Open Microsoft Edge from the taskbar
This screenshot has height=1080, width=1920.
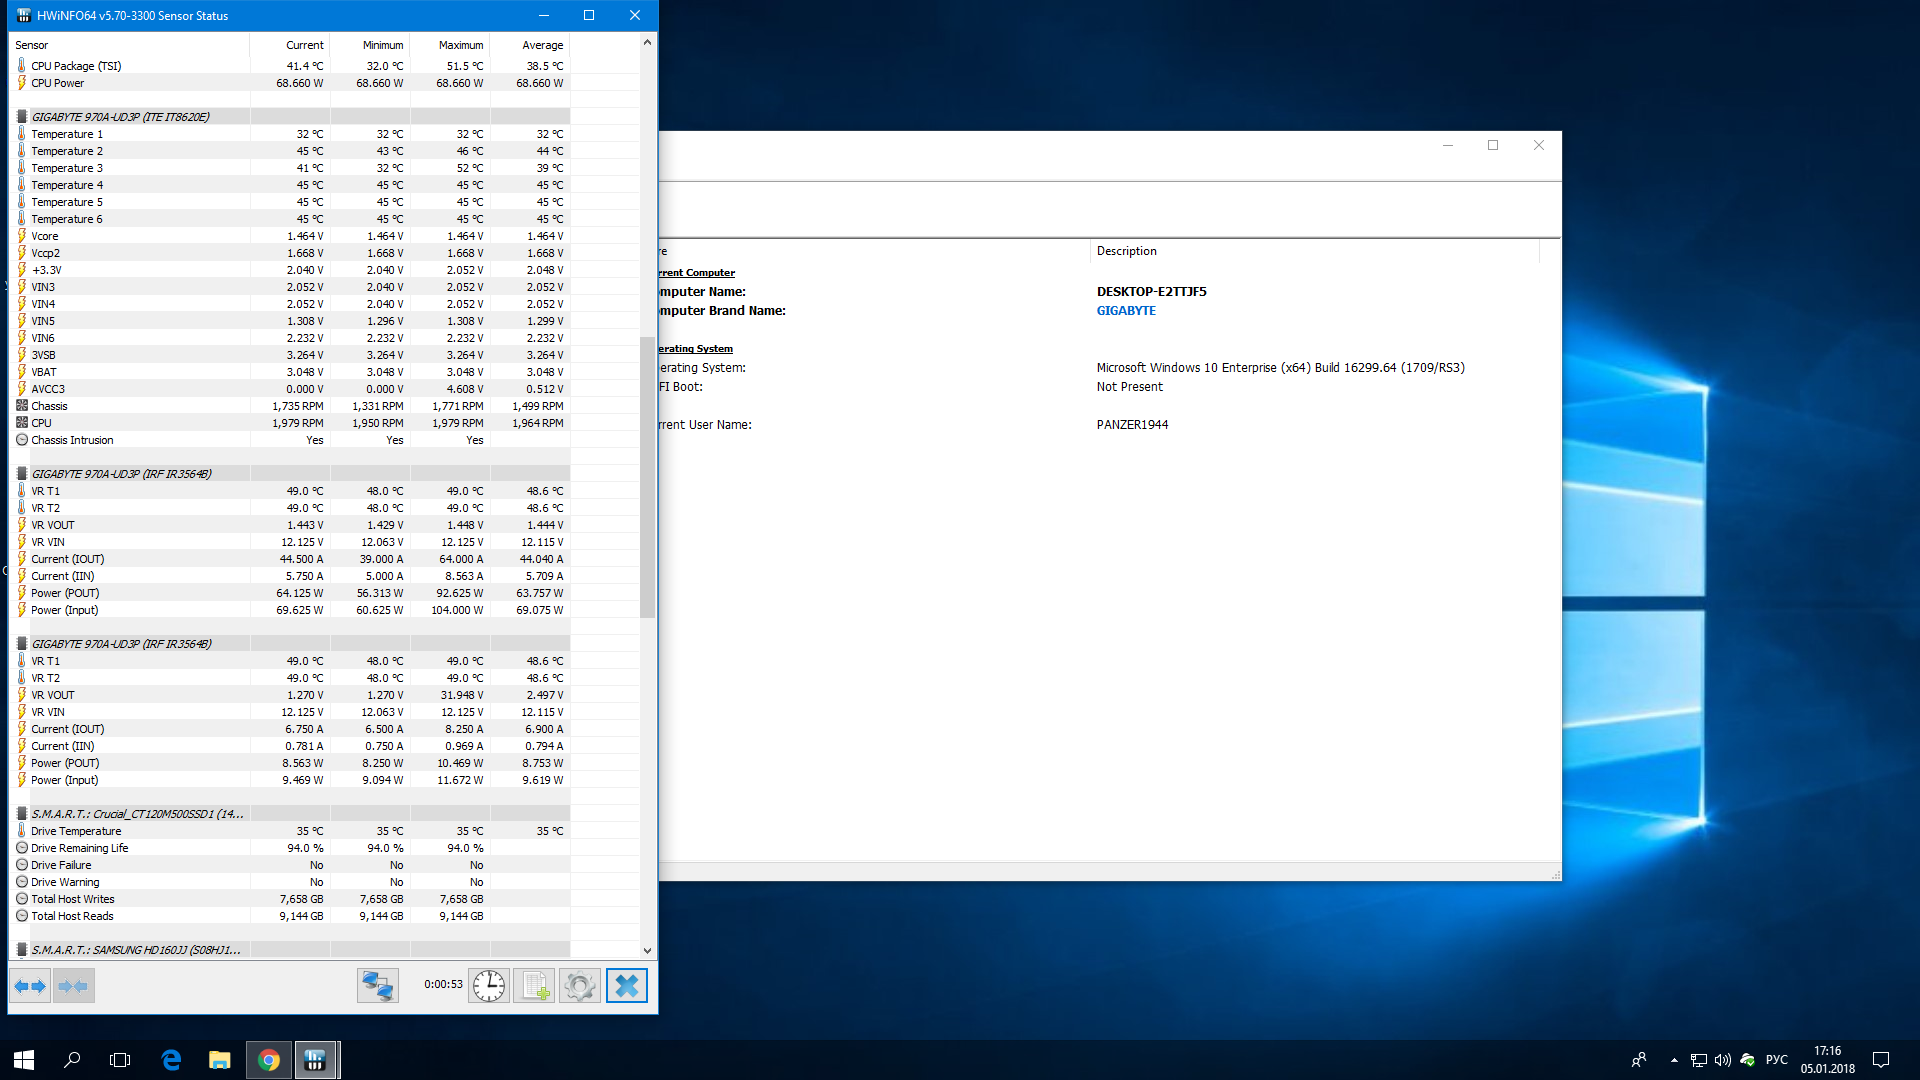point(171,1060)
